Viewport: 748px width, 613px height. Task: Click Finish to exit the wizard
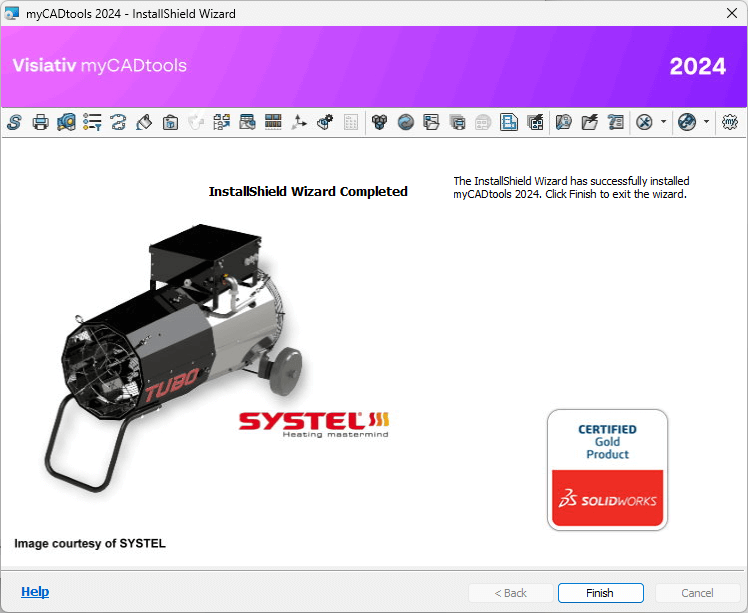click(x=600, y=593)
